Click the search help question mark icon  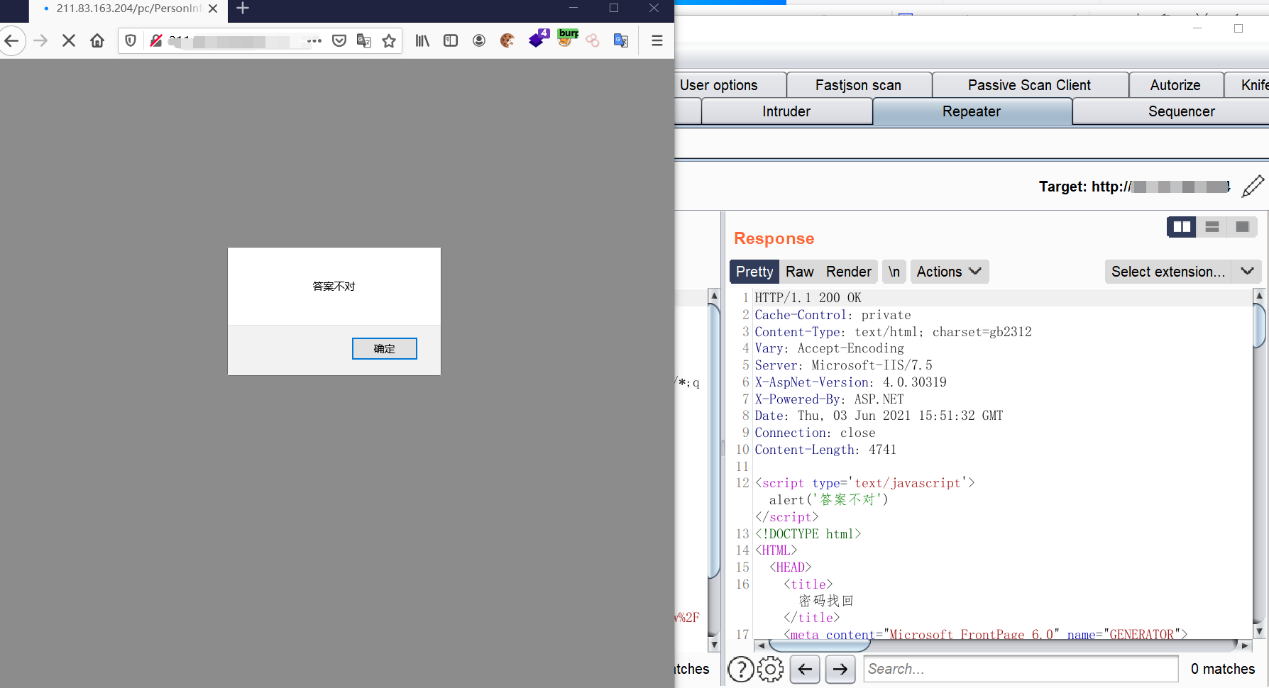(740, 669)
